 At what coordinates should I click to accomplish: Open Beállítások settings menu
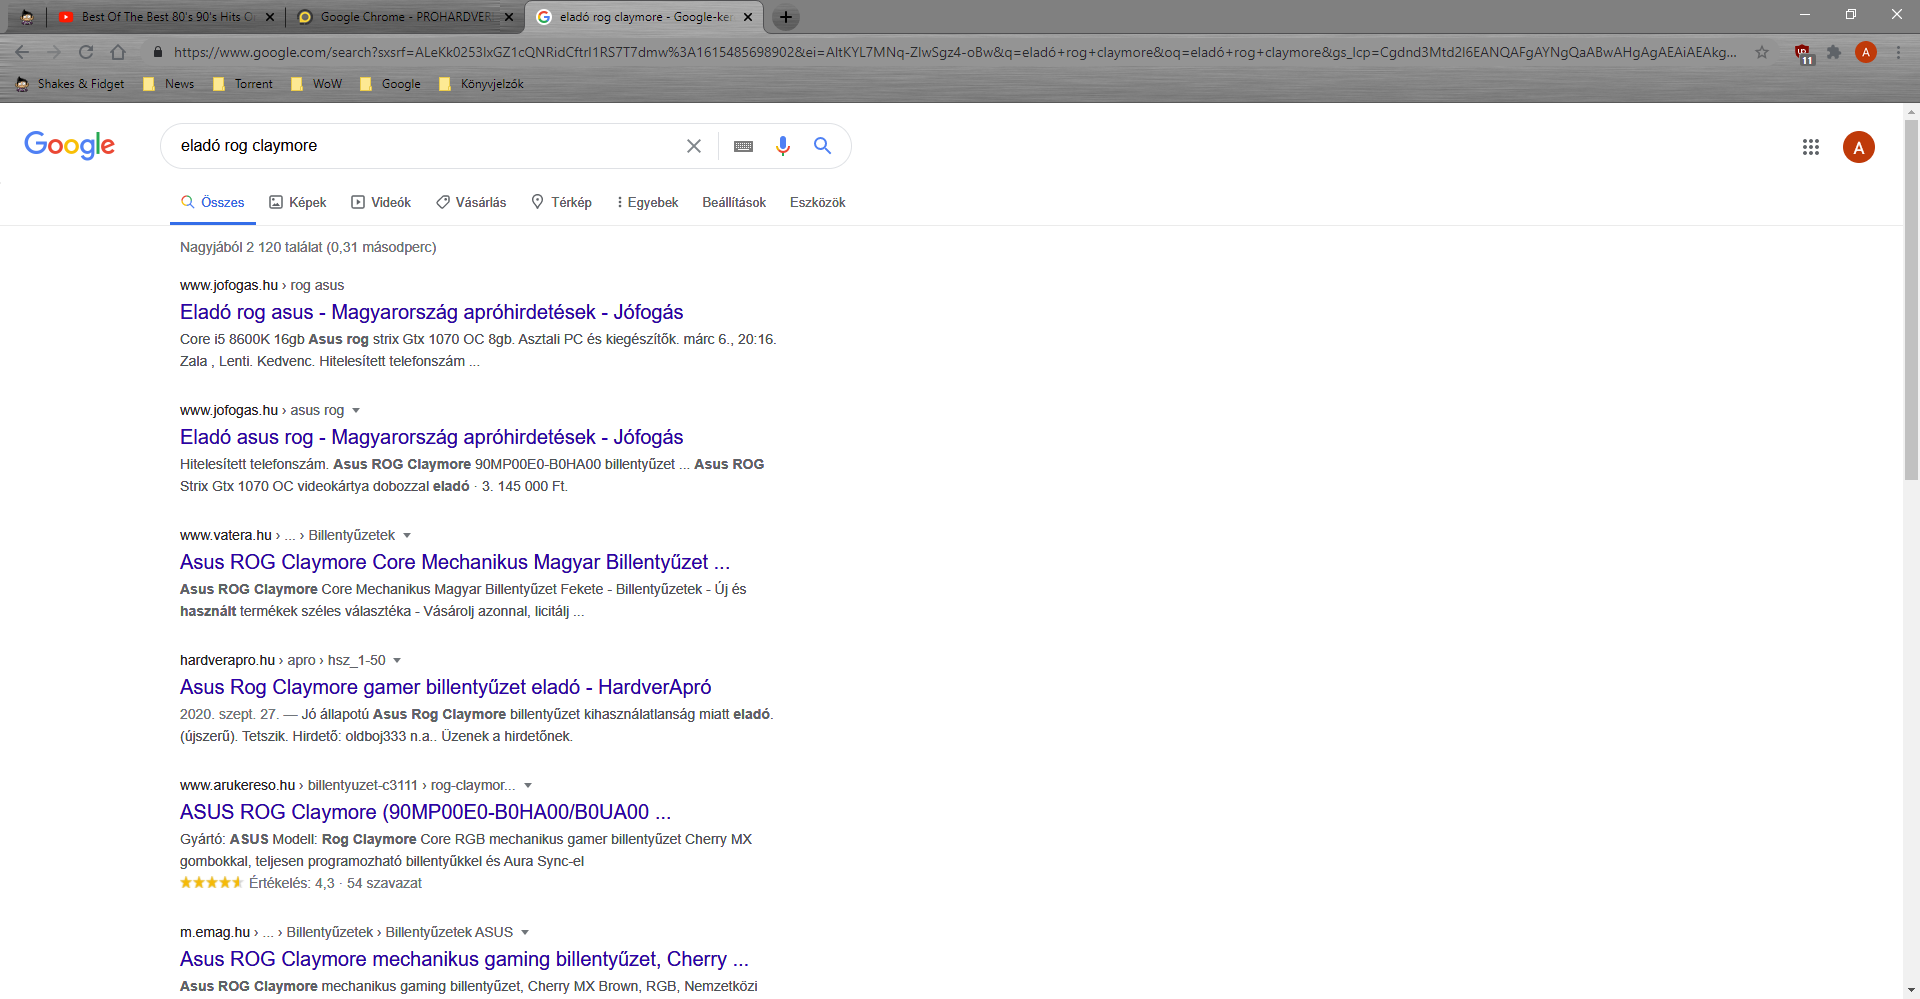tap(734, 202)
